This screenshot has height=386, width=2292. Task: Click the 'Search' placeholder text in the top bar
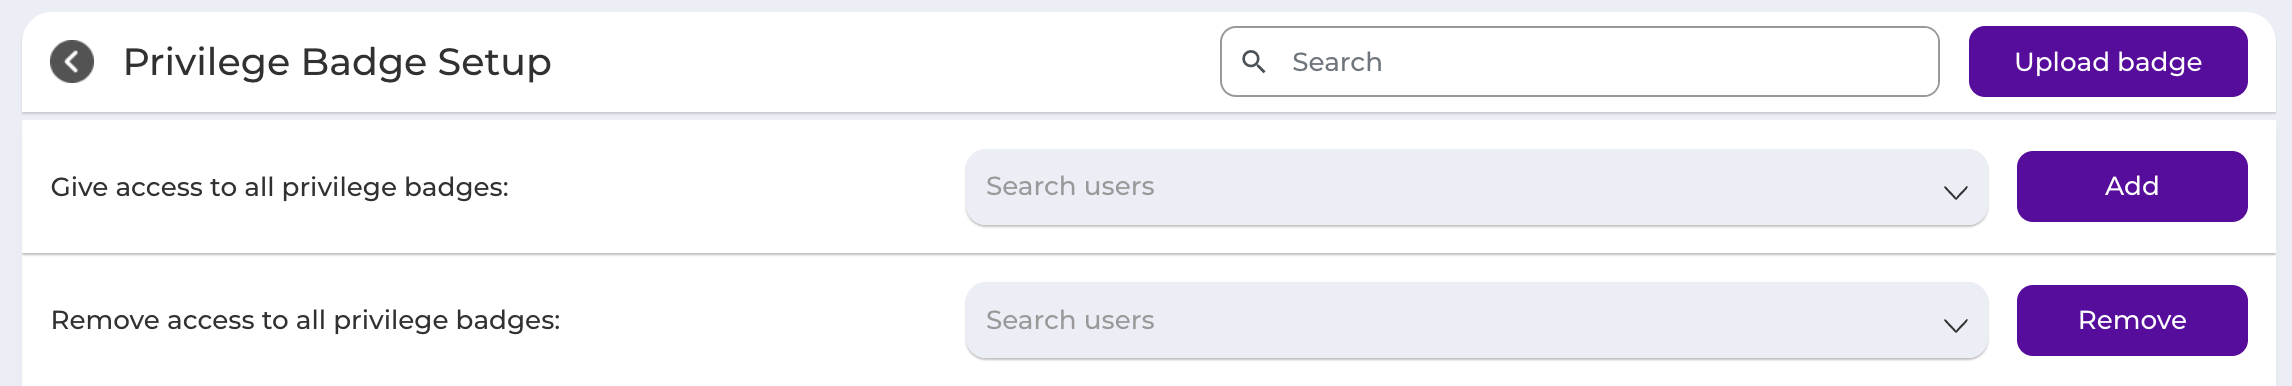point(1337,62)
